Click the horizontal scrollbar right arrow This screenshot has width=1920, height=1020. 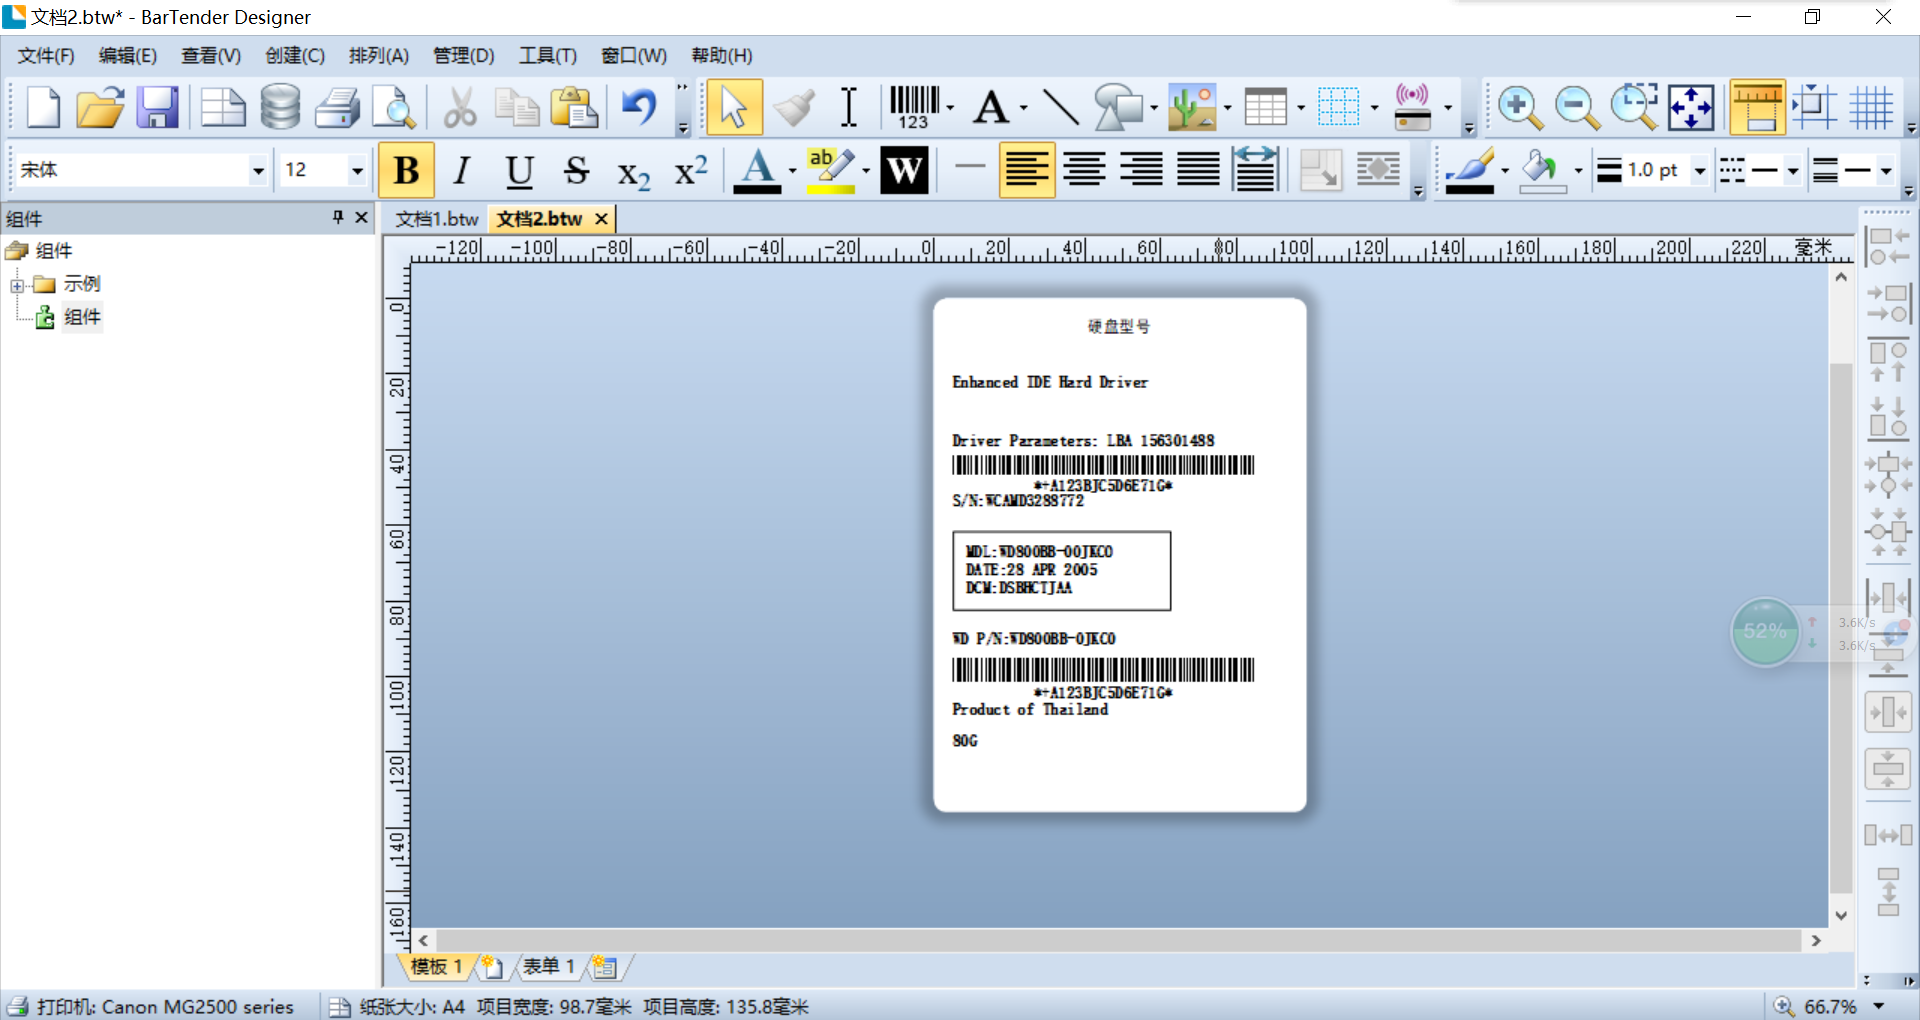pyautogui.click(x=1816, y=940)
